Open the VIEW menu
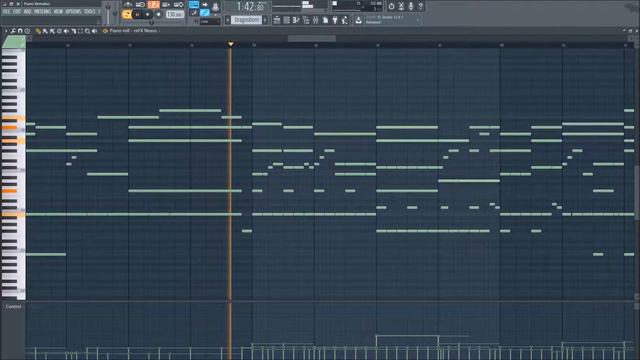Viewport: 640px width, 360px height. 58,12
